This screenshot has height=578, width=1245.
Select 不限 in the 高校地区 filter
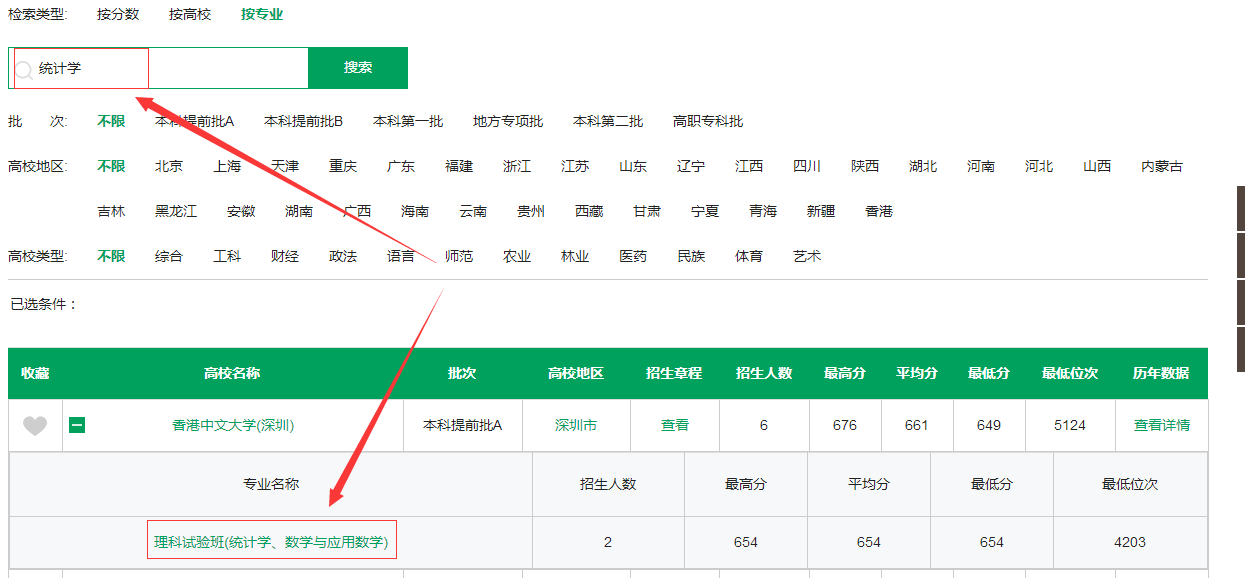tap(111, 166)
